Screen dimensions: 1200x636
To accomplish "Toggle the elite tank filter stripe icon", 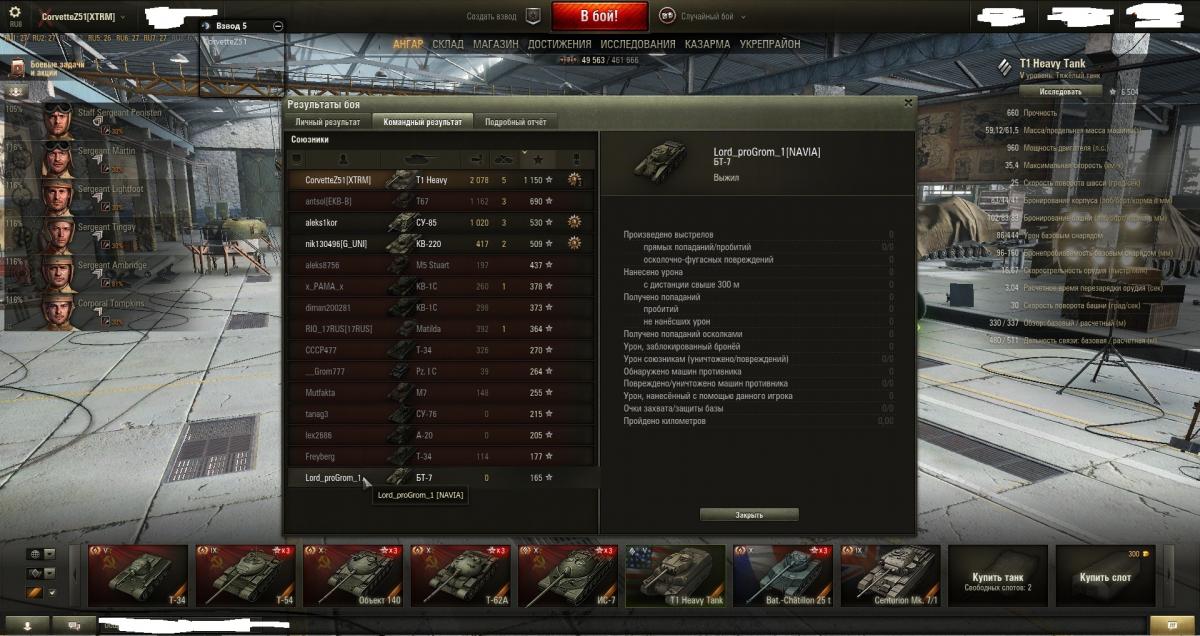I will click(x=33, y=593).
